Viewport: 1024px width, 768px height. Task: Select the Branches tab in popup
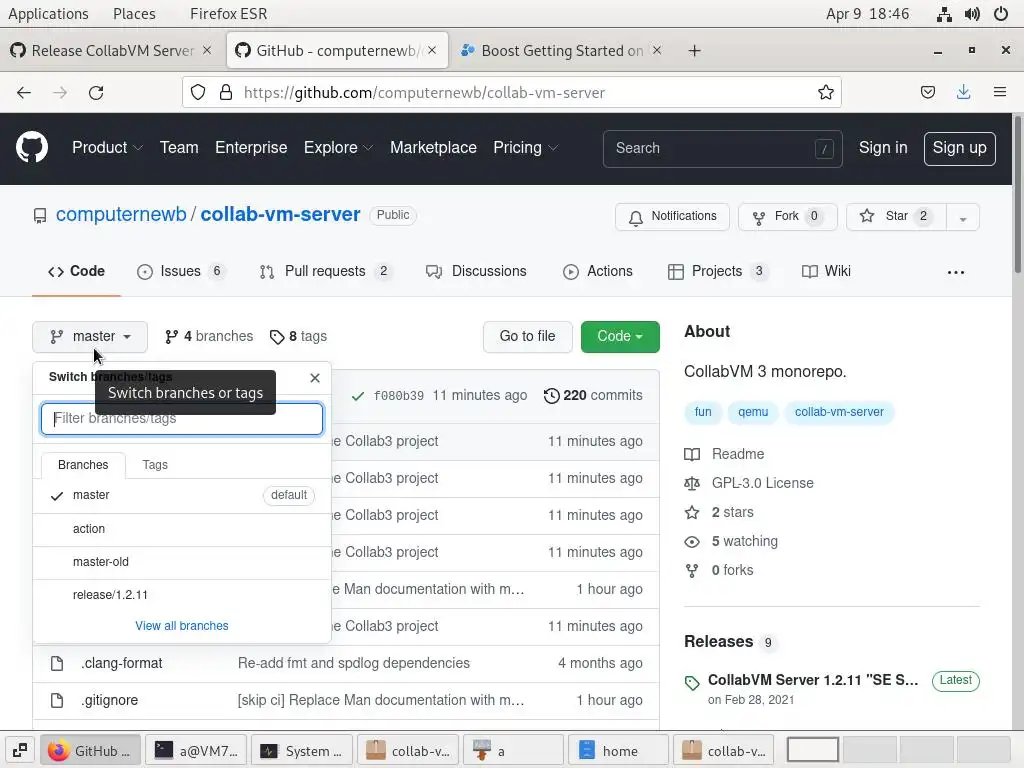83,465
